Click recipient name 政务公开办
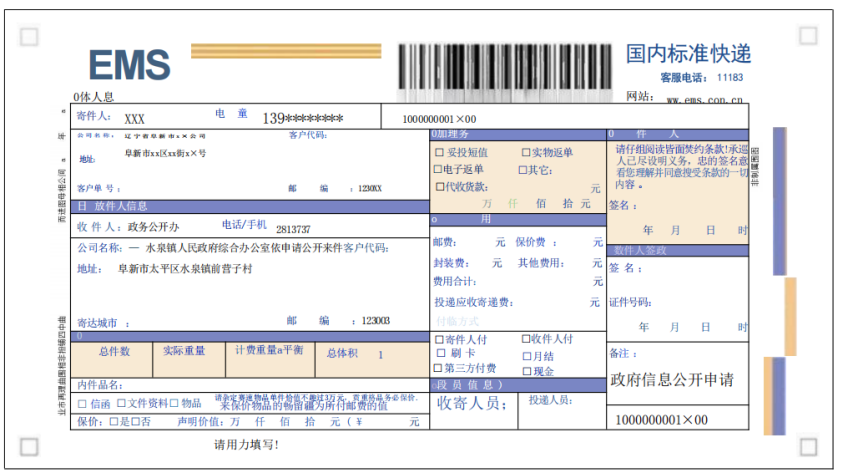This screenshot has height=473, width=854. pos(153,227)
